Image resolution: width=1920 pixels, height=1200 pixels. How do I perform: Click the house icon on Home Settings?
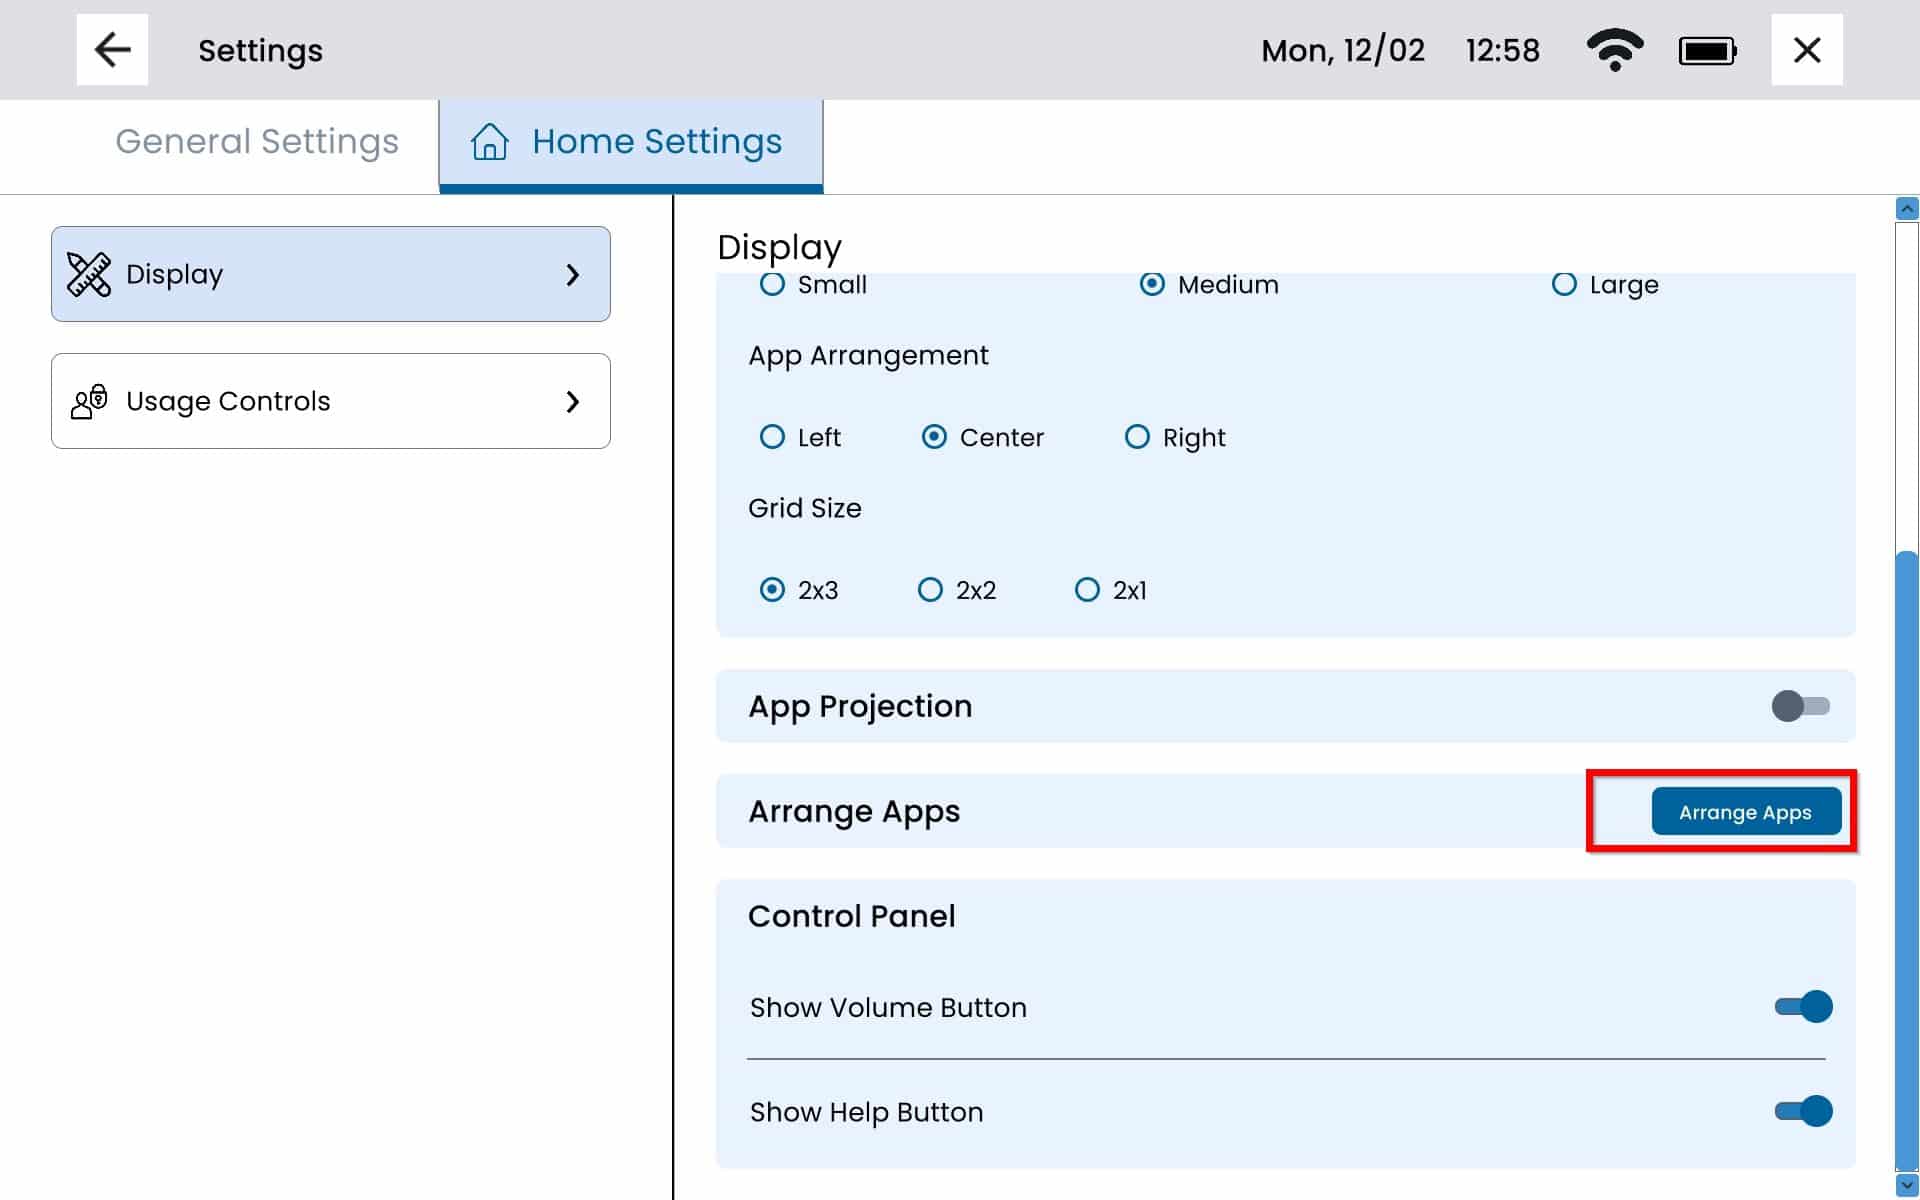coord(489,142)
